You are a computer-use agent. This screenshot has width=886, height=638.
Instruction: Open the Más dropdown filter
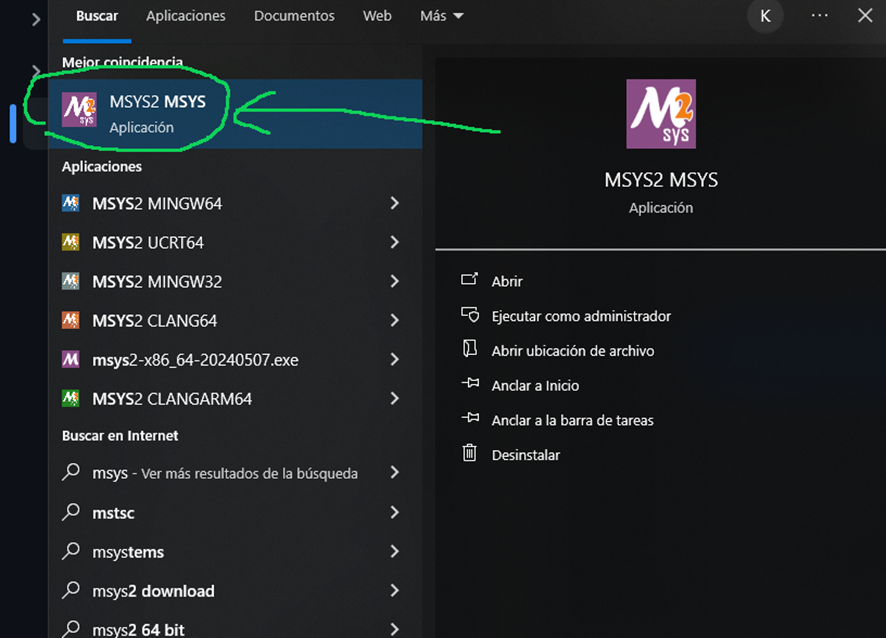tap(442, 16)
